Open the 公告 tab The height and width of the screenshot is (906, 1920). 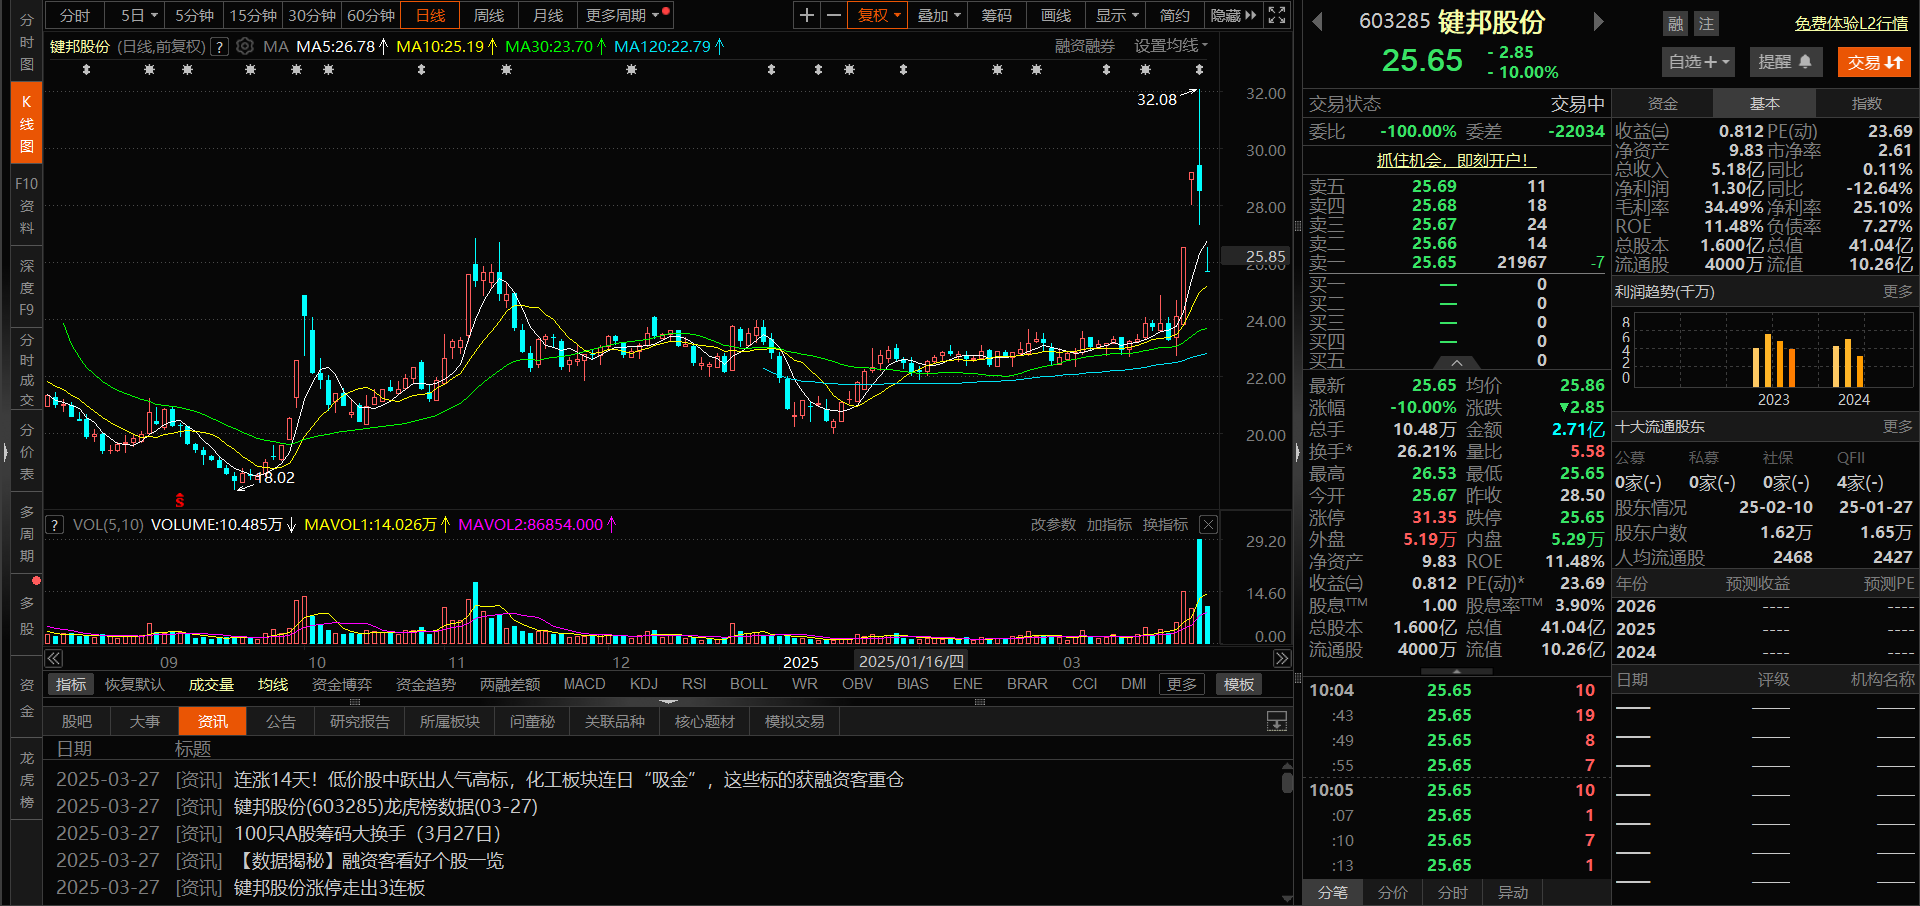[281, 721]
